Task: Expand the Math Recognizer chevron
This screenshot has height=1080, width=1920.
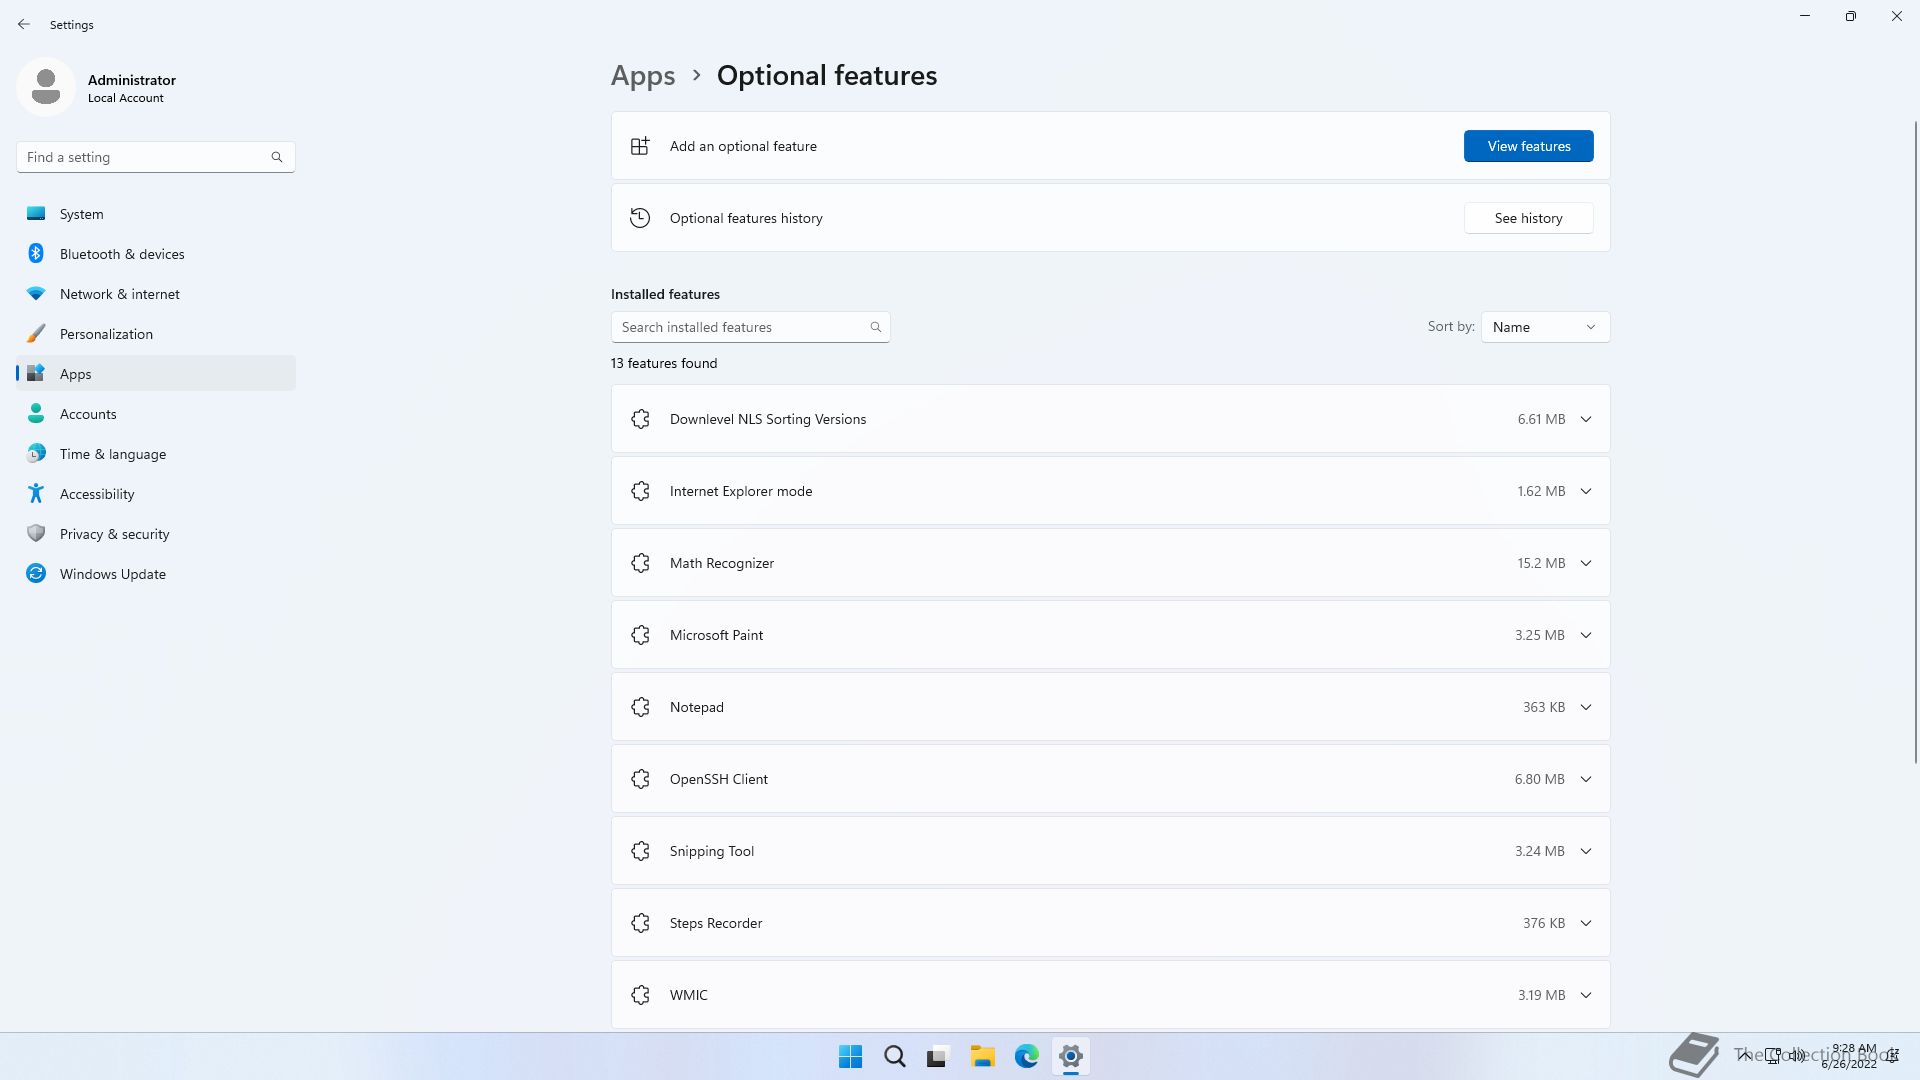Action: coord(1586,563)
